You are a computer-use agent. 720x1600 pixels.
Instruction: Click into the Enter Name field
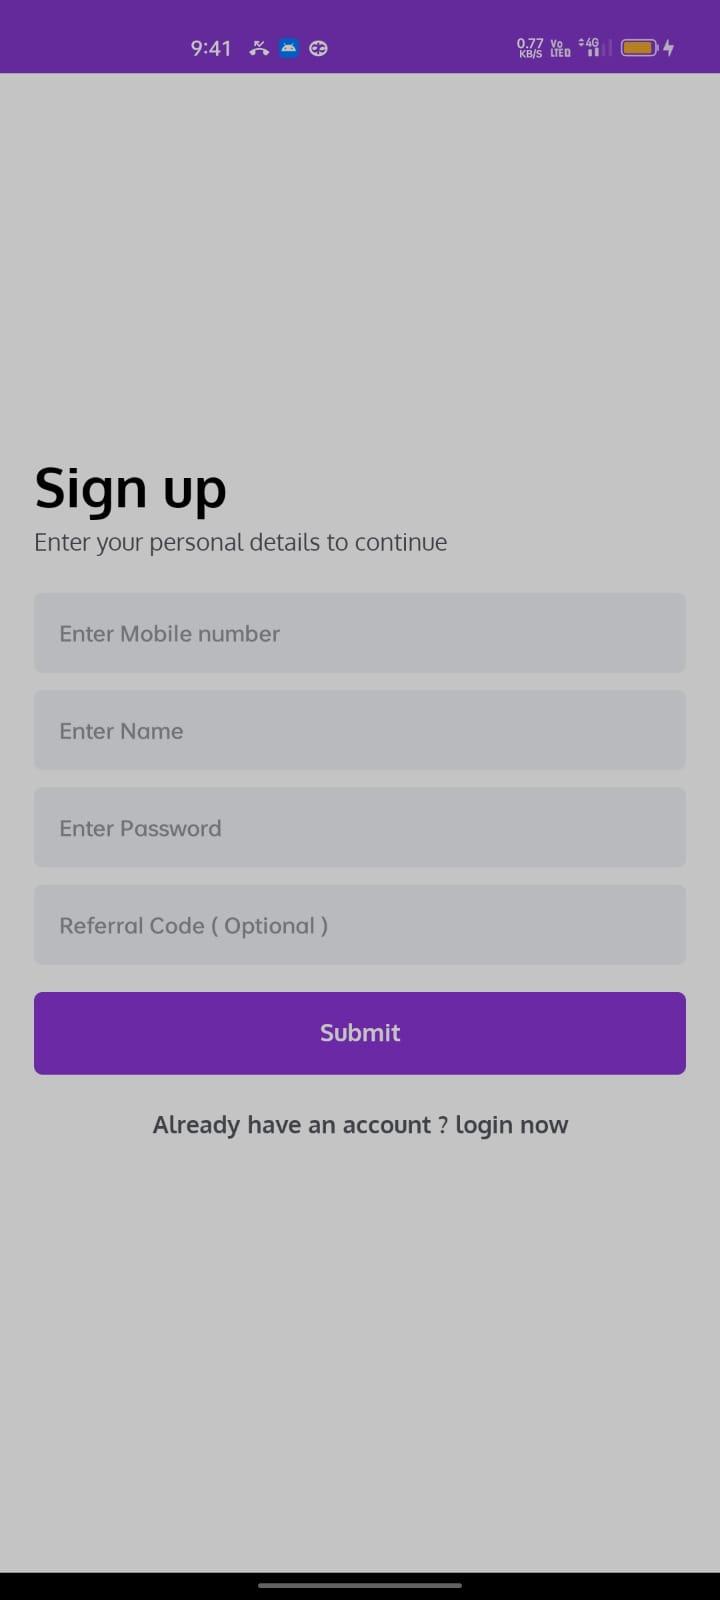pyautogui.click(x=360, y=730)
